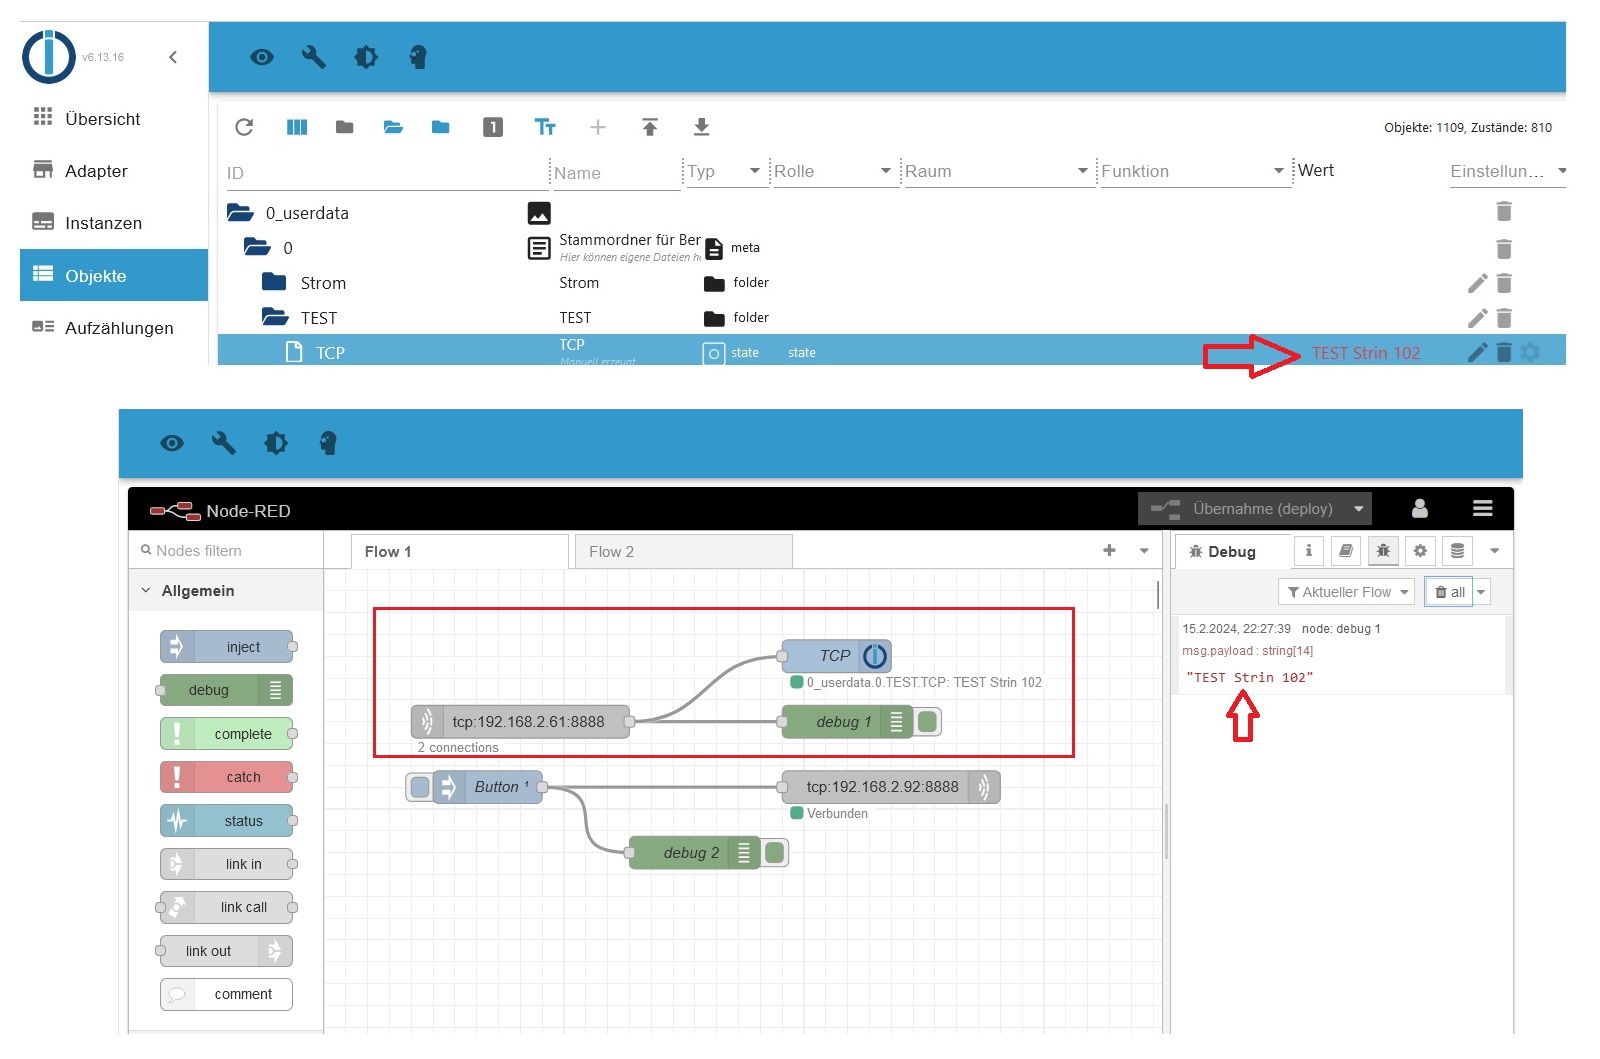This screenshot has width=1600, height=1059.
Task: Edit the Strom folder with pencil icon
Action: point(1477,283)
